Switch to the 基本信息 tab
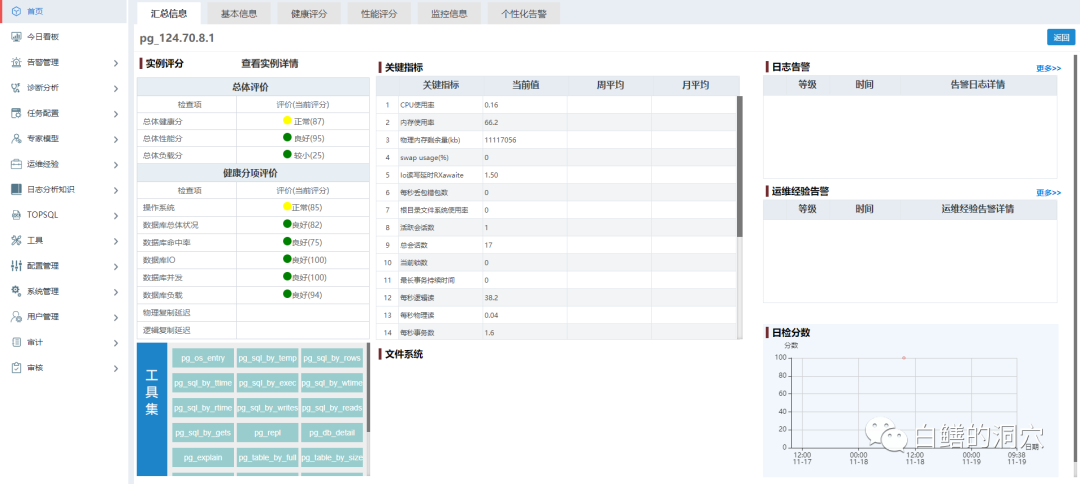This screenshot has height=484, width=1080. [x=238, y=13]
